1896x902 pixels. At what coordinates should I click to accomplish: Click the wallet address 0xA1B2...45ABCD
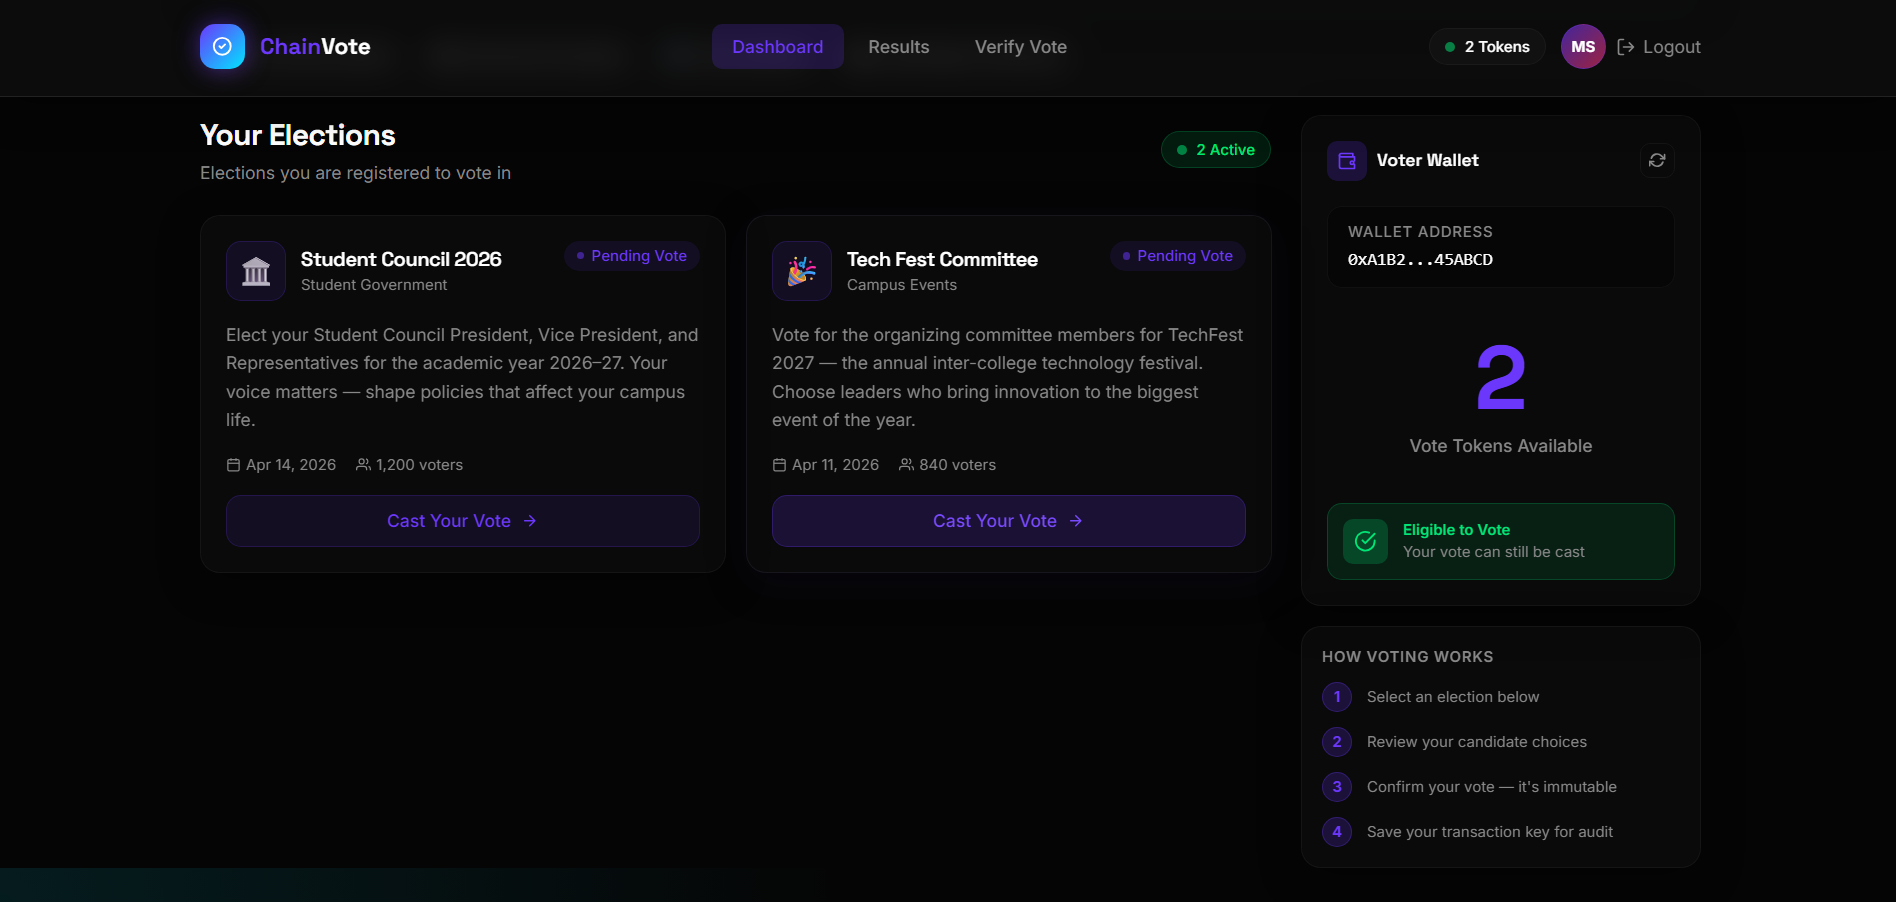pos(1420,260)
